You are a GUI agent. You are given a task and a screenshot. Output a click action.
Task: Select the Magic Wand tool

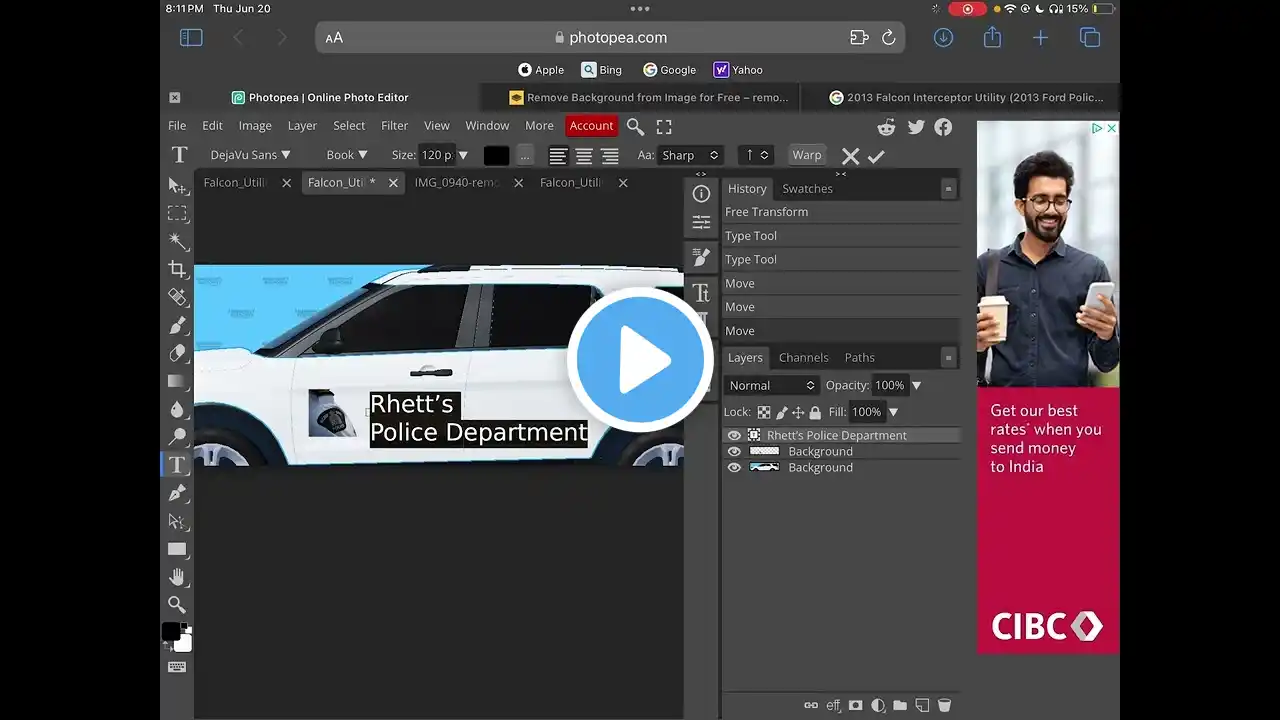point(178,241)
